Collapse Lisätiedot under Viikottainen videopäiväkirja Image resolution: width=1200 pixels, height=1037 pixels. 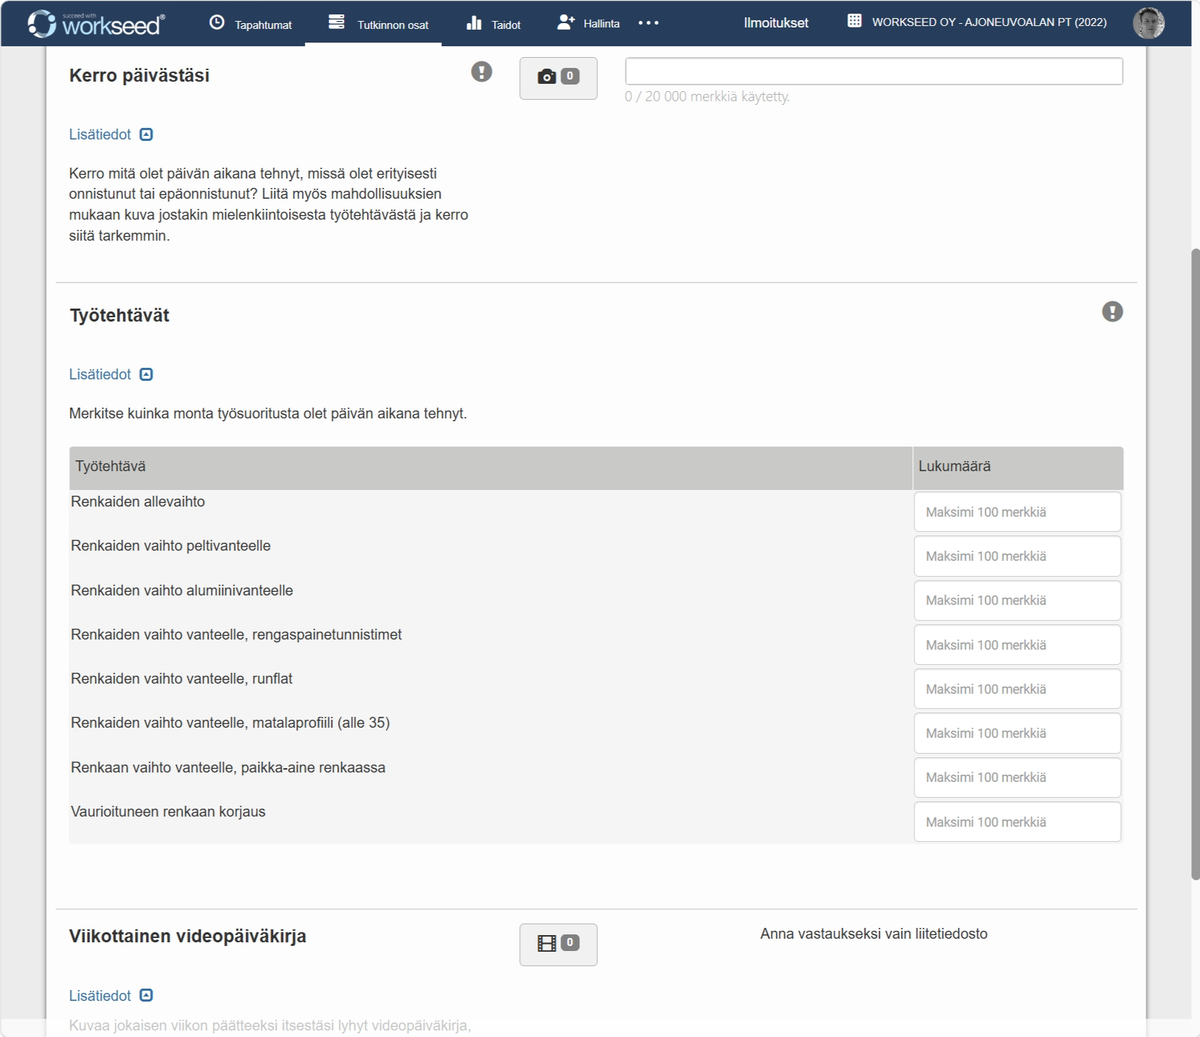pyautogui.click(x=111, y=996)
